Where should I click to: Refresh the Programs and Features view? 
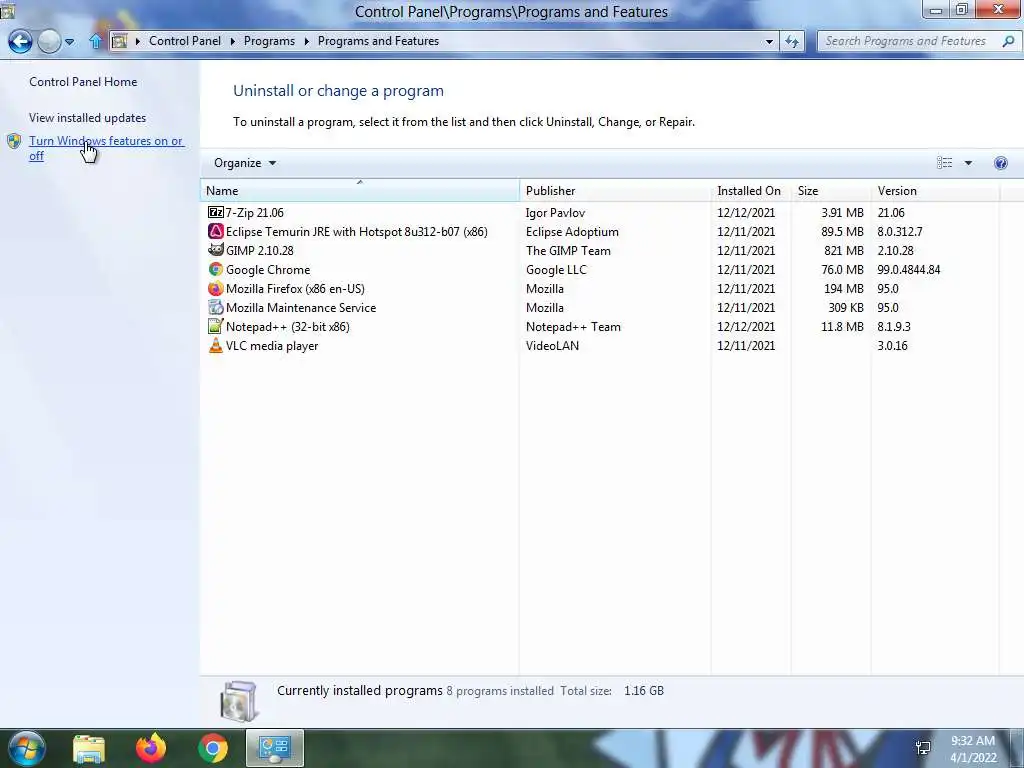[x=792, y=41]
